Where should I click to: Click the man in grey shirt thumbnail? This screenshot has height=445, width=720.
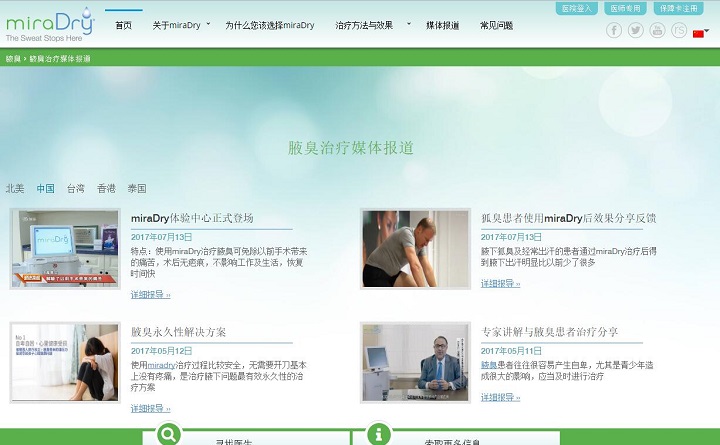click(x=415, y=249)
